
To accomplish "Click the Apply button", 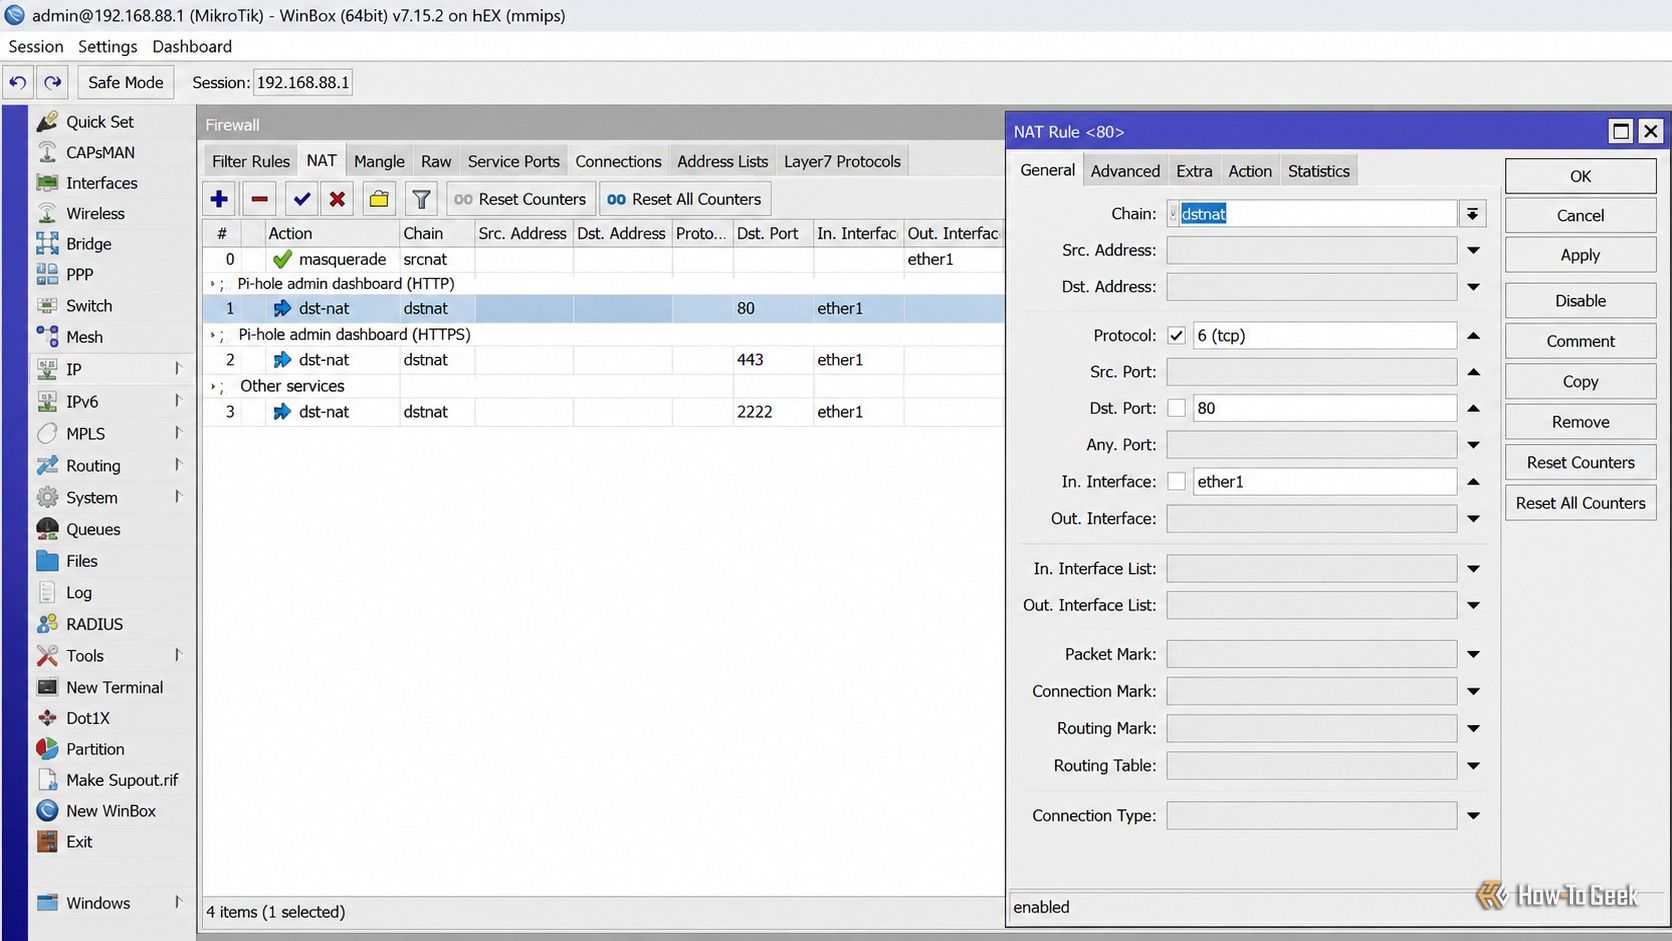I will (1580, 255).
